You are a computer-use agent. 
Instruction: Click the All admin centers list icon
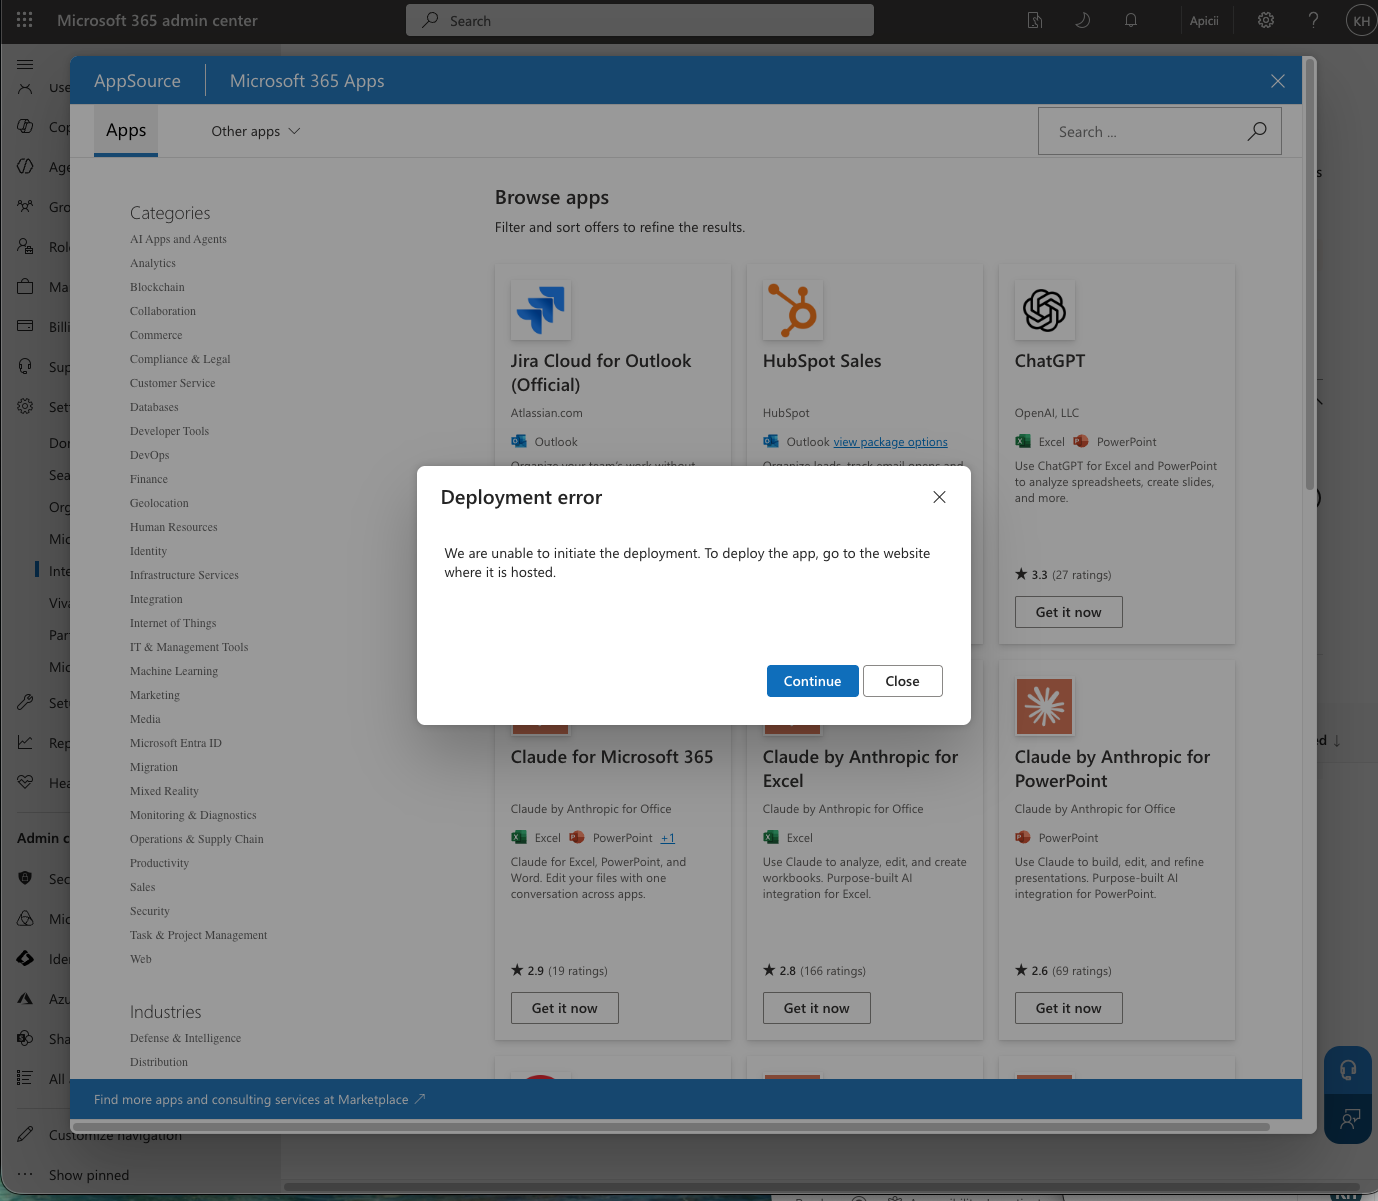(x=25, y=1079)
